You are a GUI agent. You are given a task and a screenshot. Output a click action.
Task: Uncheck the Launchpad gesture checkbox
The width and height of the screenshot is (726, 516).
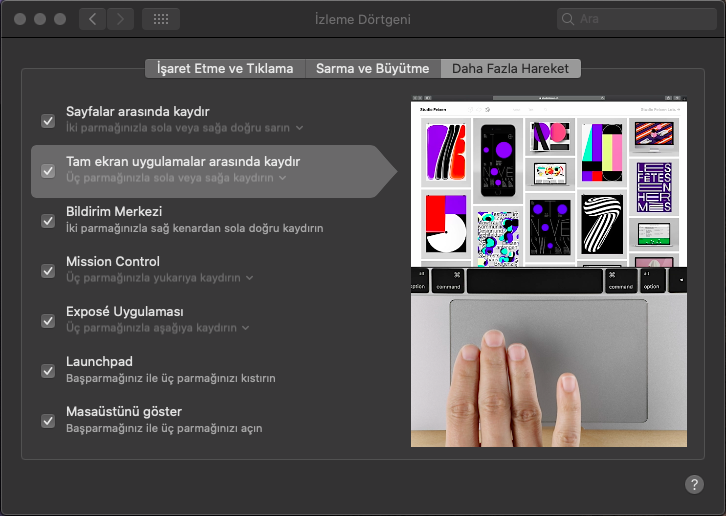48,370
